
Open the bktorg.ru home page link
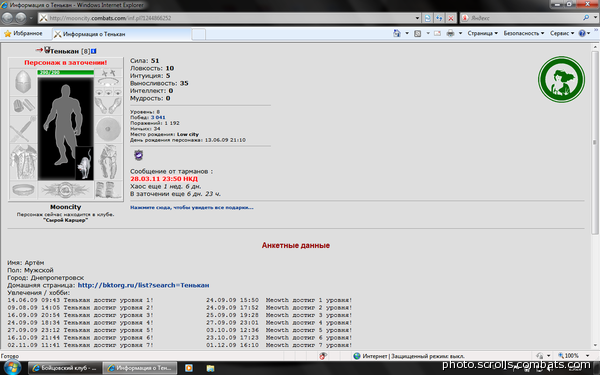143,285
